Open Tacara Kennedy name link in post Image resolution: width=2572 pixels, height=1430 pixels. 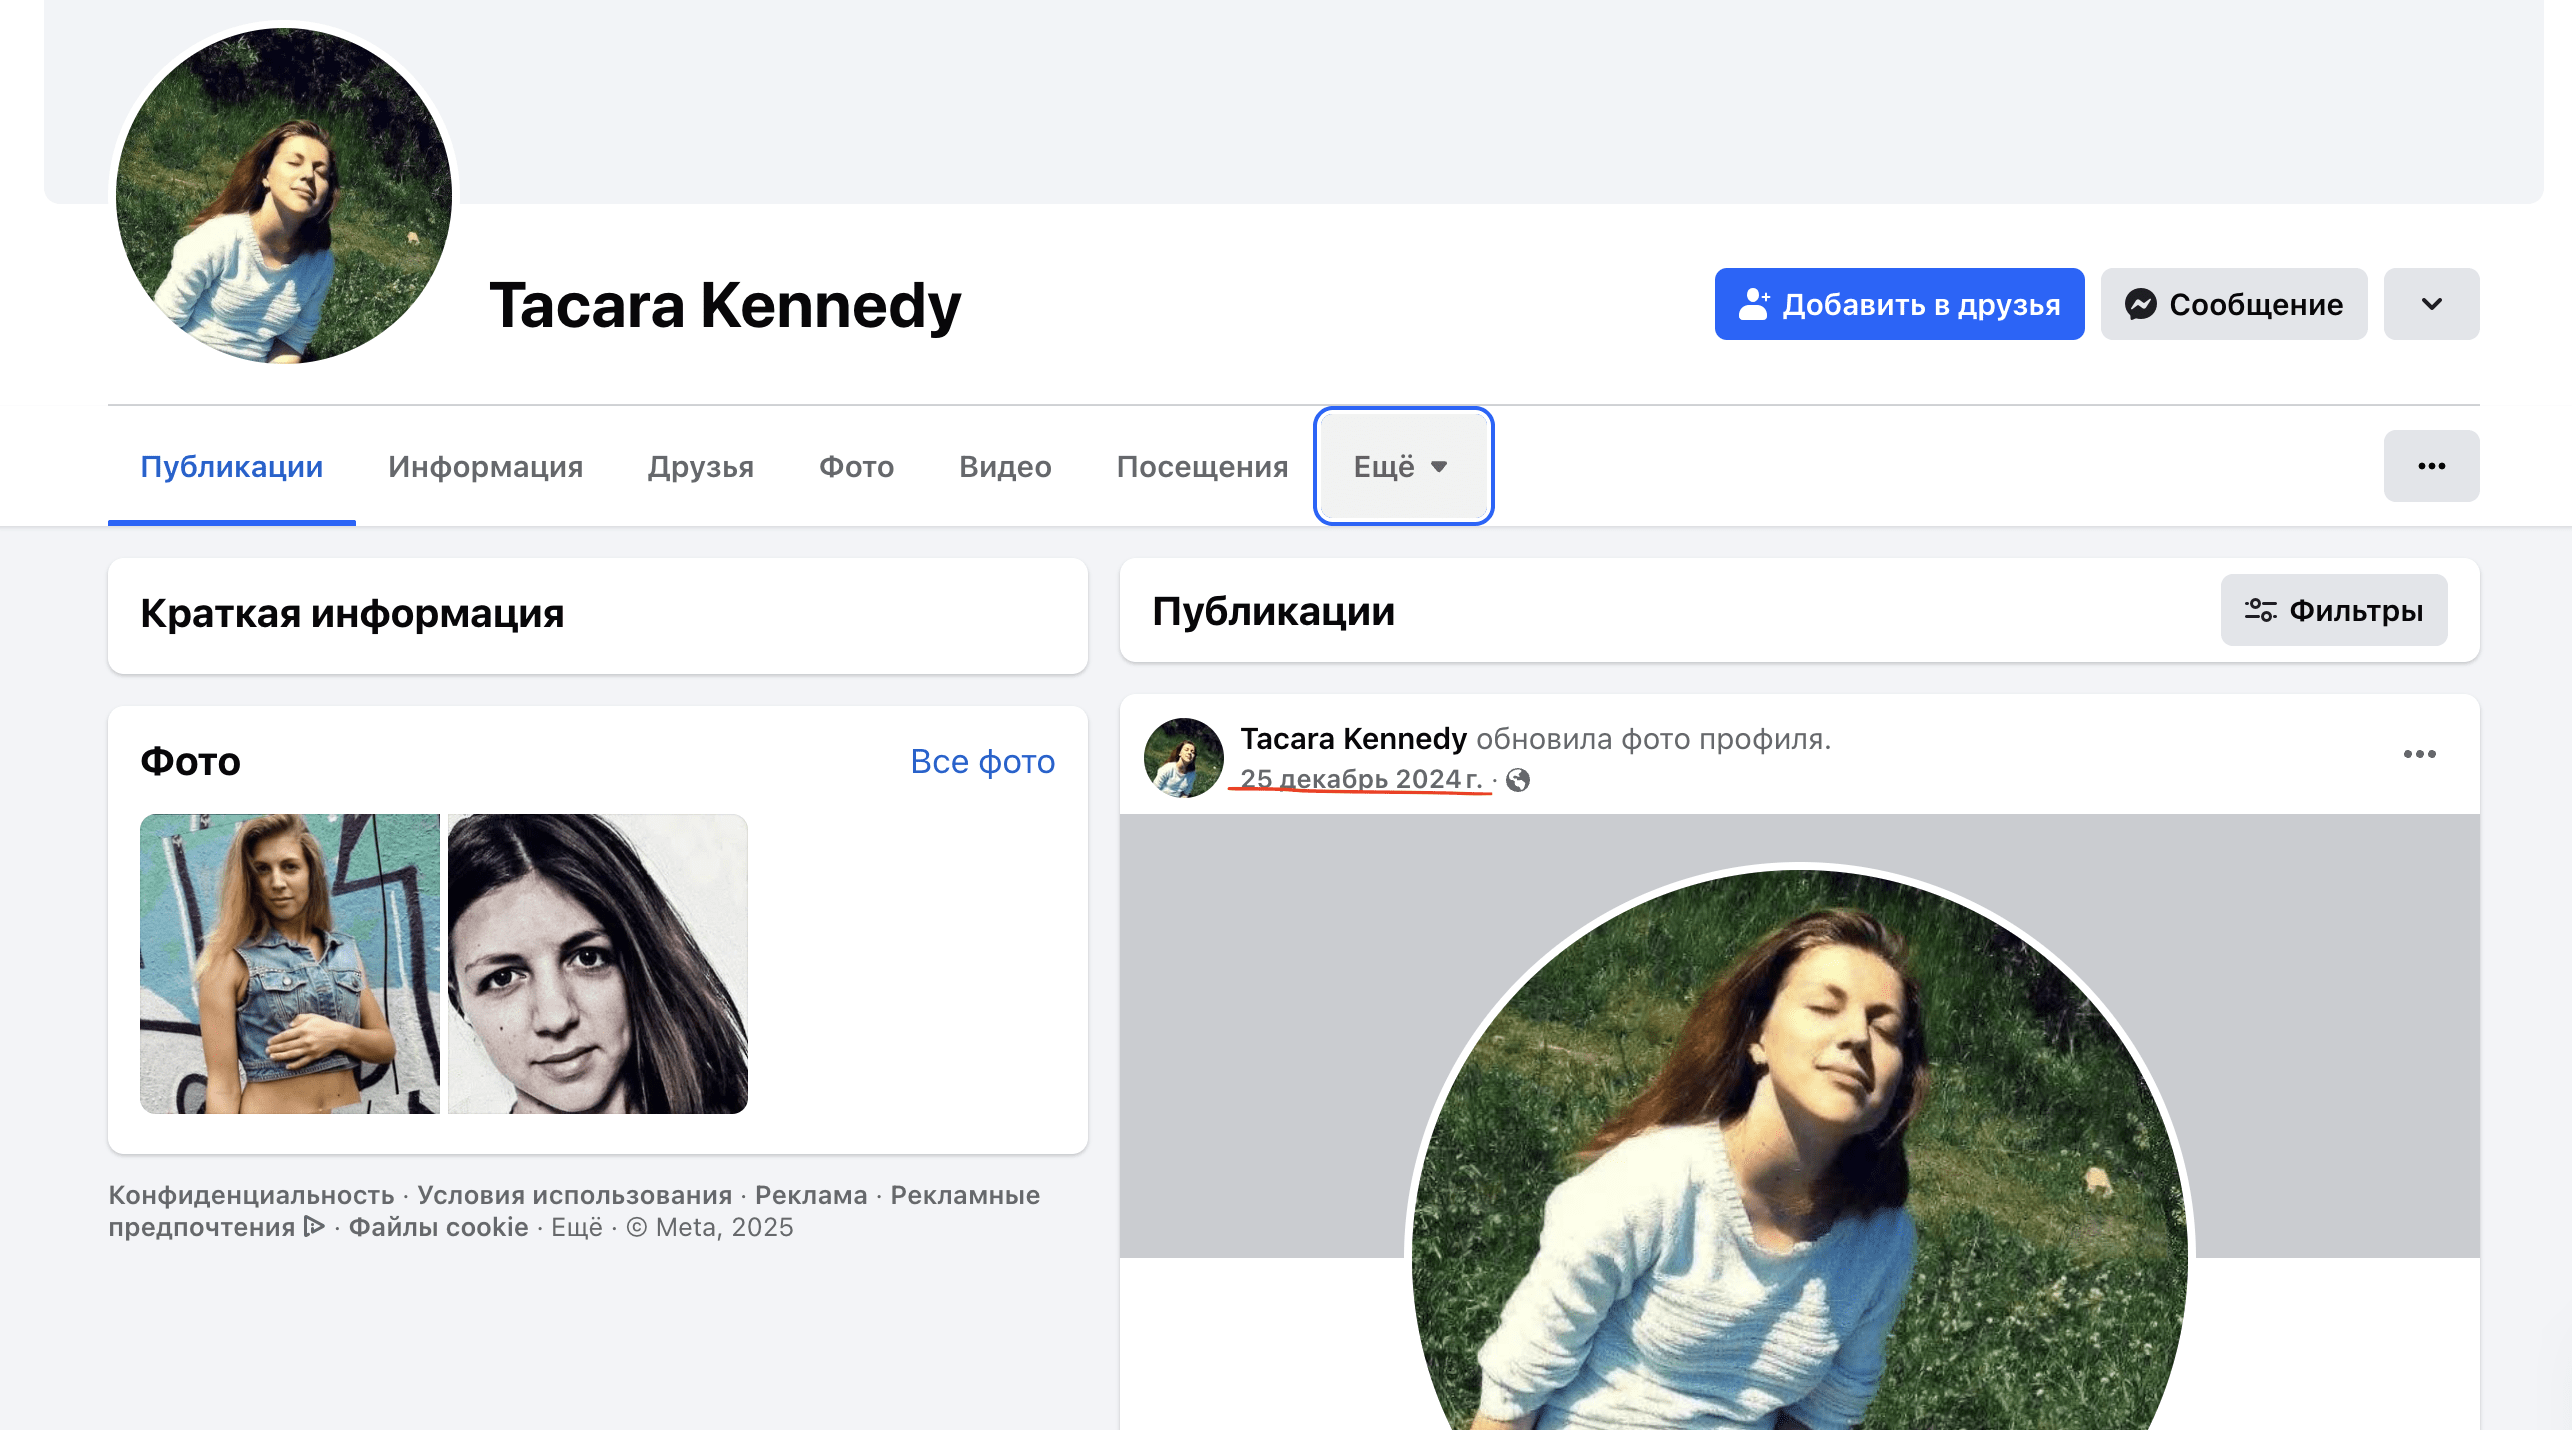1353,739
